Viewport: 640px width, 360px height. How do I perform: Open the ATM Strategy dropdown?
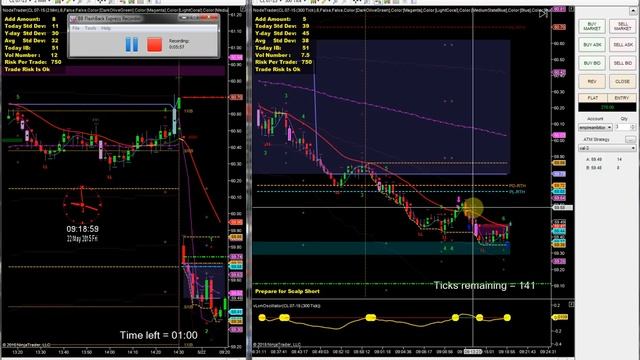pos(607,148)
